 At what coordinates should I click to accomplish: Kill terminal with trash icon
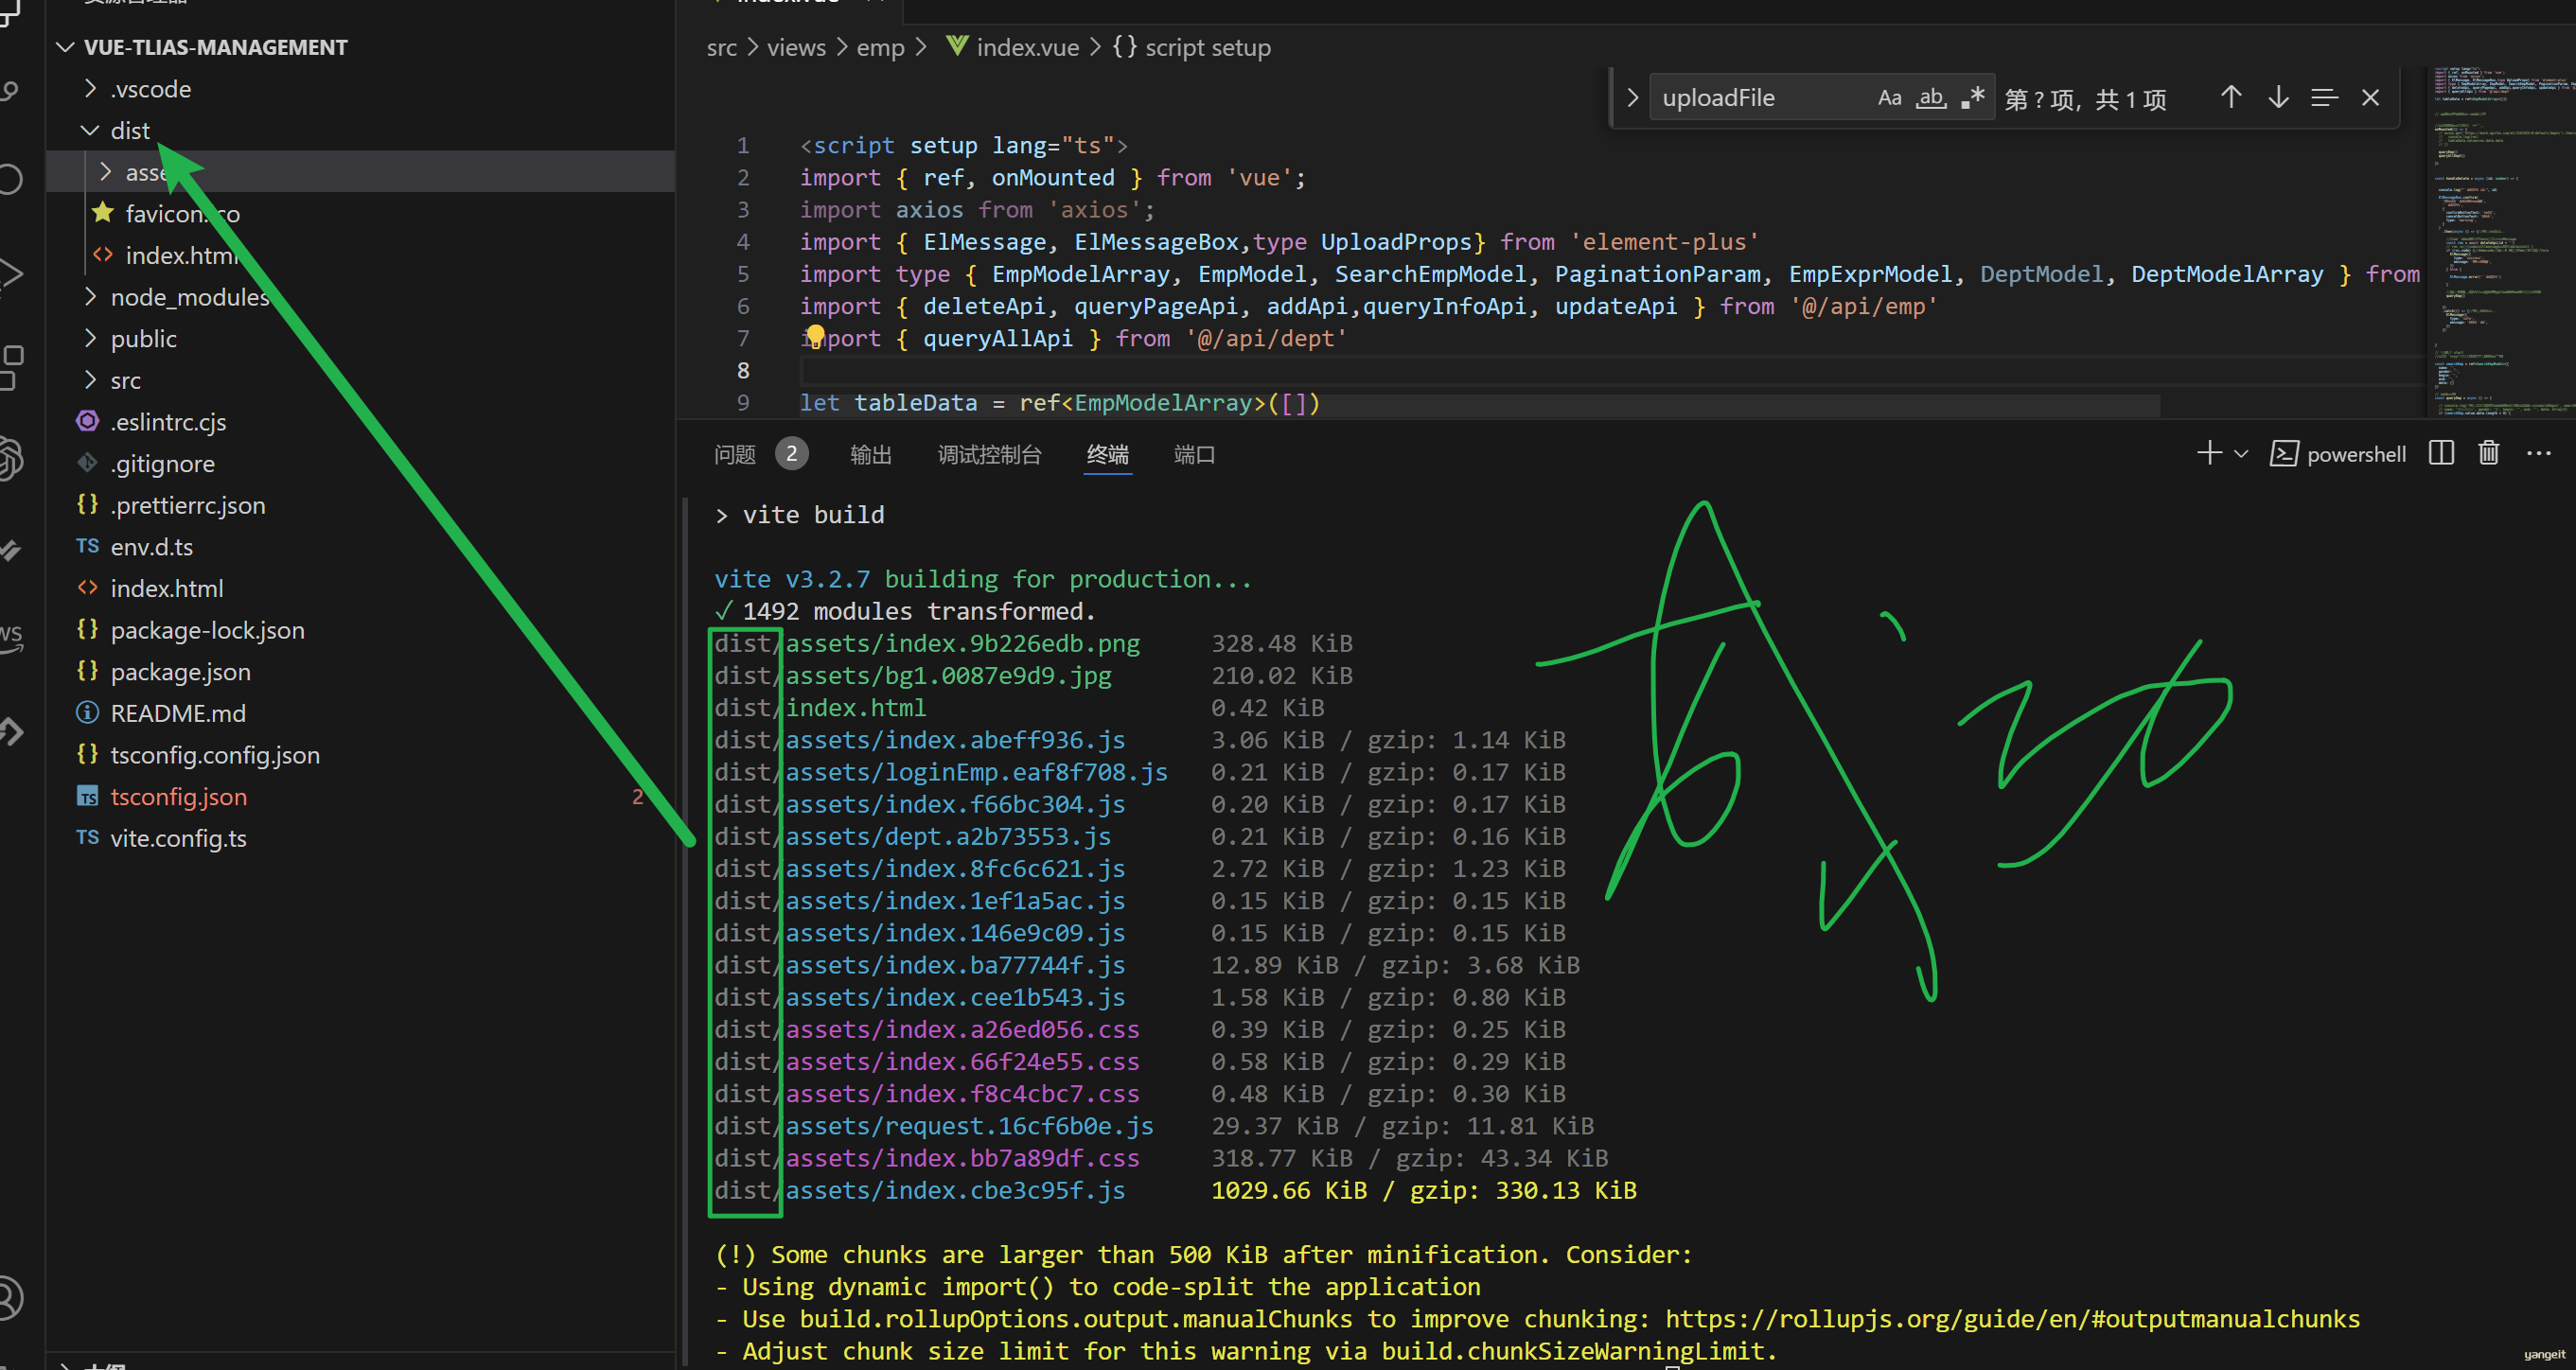(2489, 453)
